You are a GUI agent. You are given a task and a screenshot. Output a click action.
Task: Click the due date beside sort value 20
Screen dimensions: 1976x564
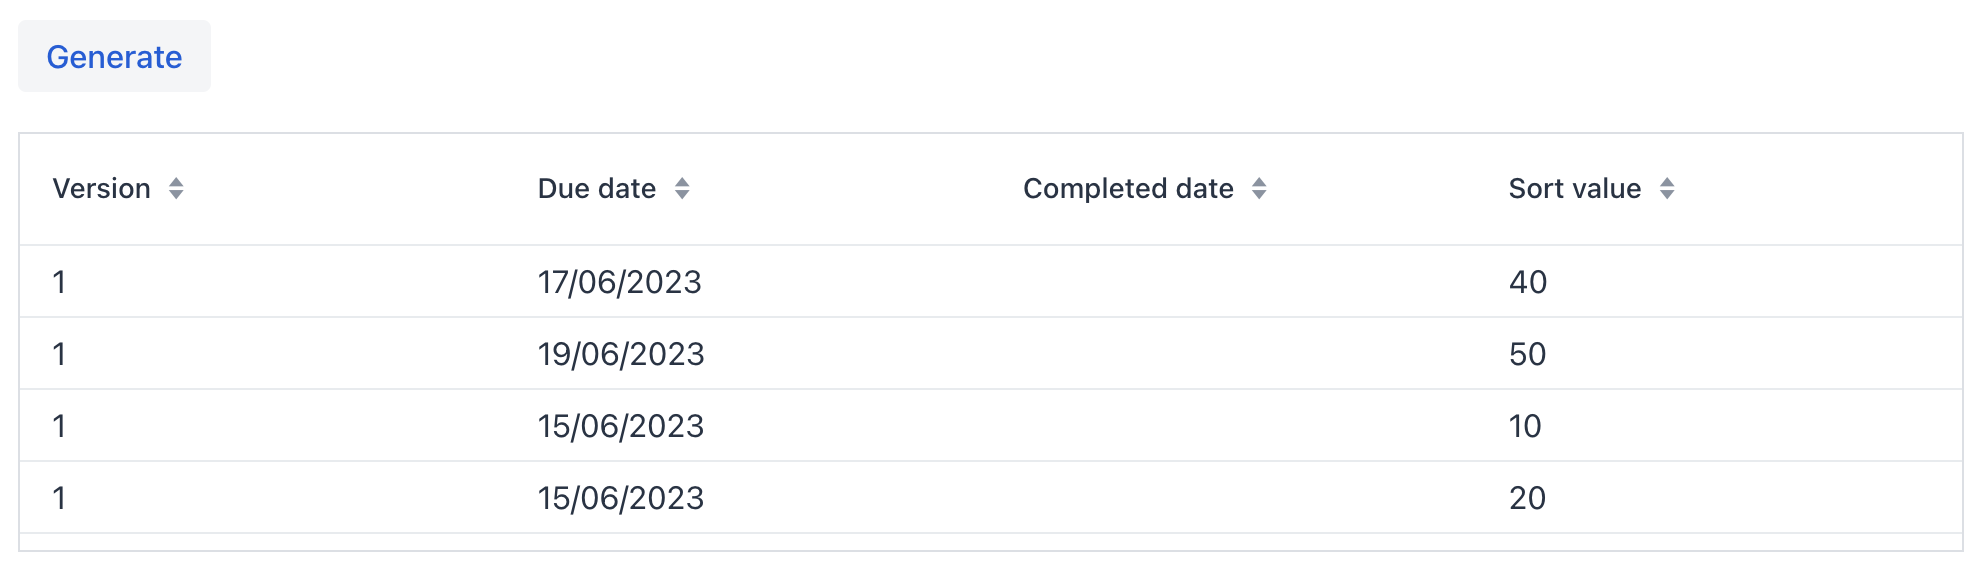620,498
